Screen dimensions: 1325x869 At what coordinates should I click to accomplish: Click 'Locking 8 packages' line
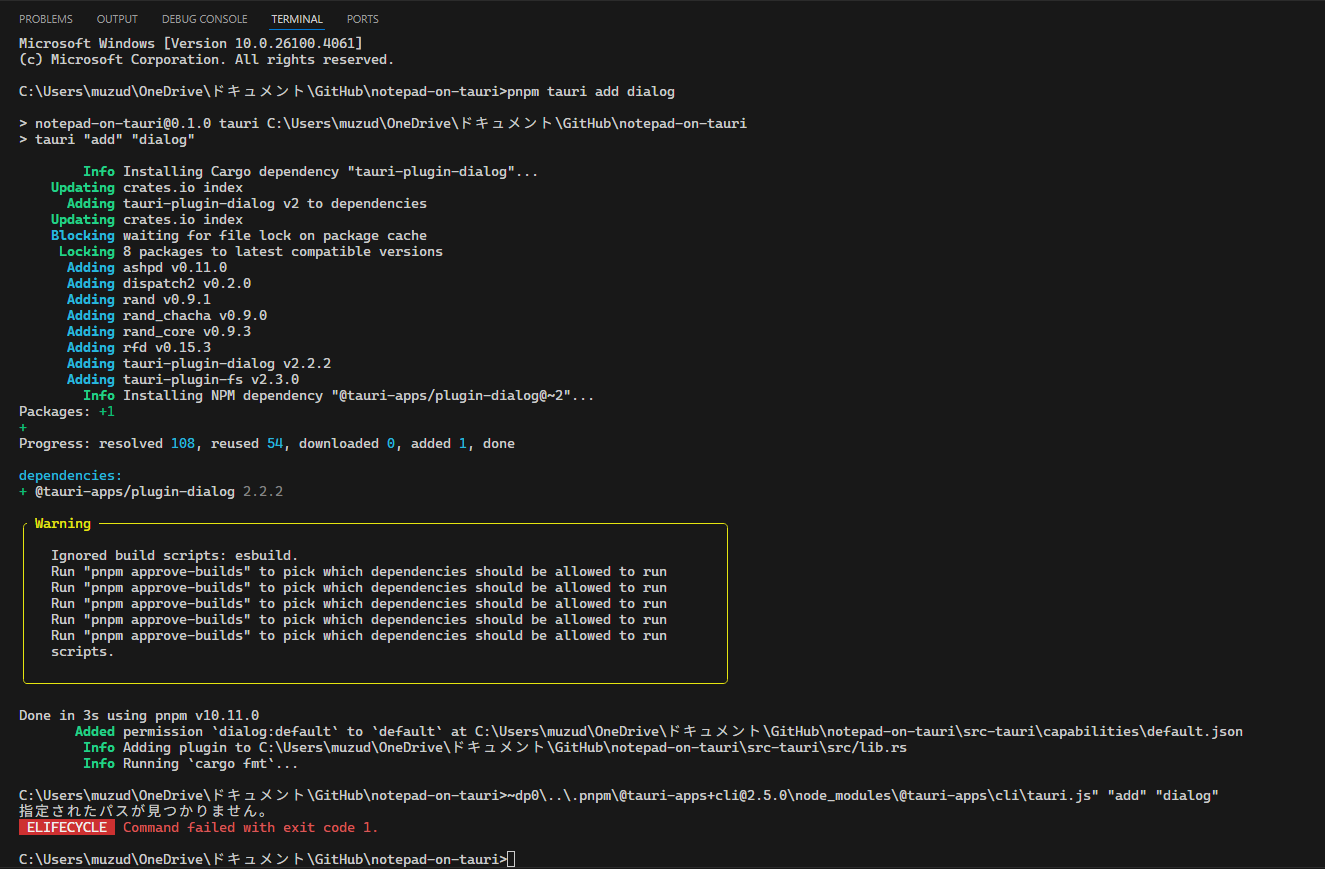(x=251, y=252)
